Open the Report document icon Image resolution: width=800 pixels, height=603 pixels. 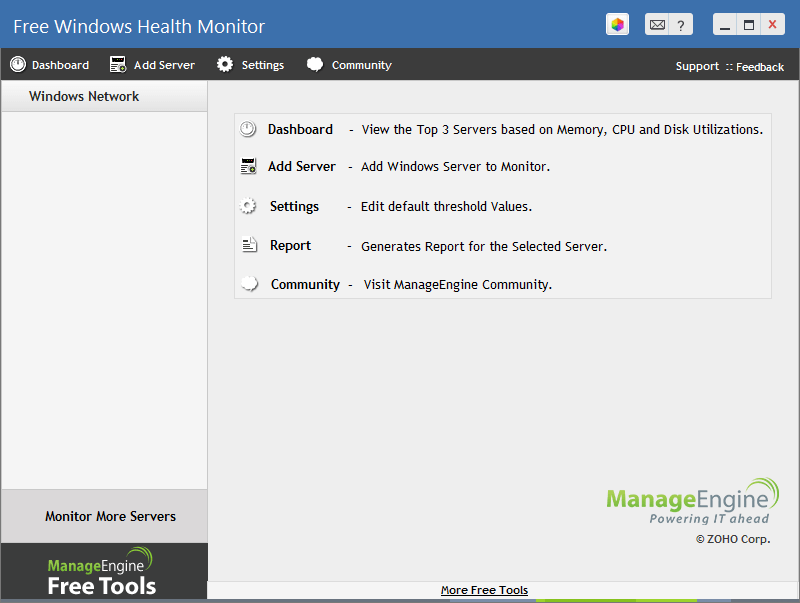249,245
